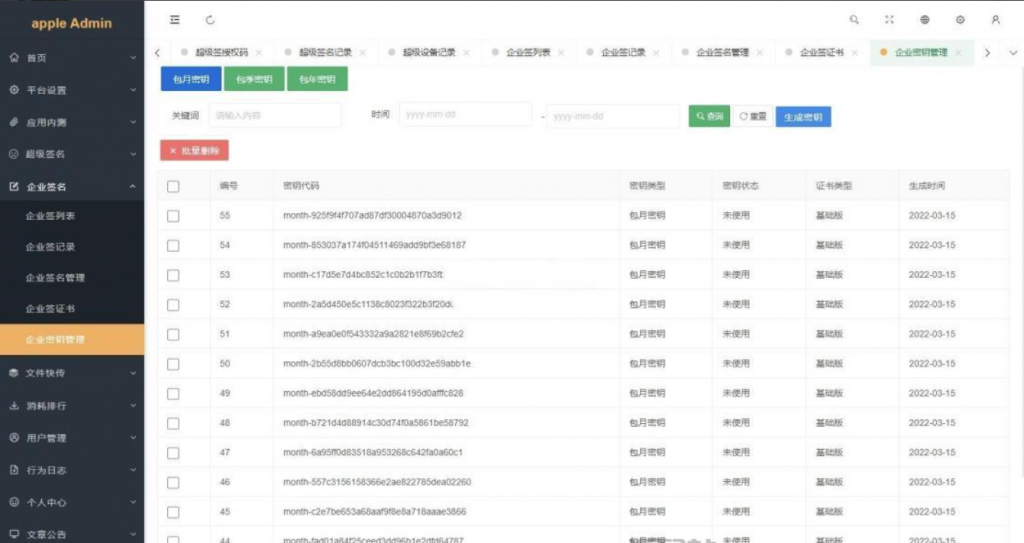Click the sidebar collapse menu icon
The width and height of the screenshot is (1024, 543).
coord(174,20)
